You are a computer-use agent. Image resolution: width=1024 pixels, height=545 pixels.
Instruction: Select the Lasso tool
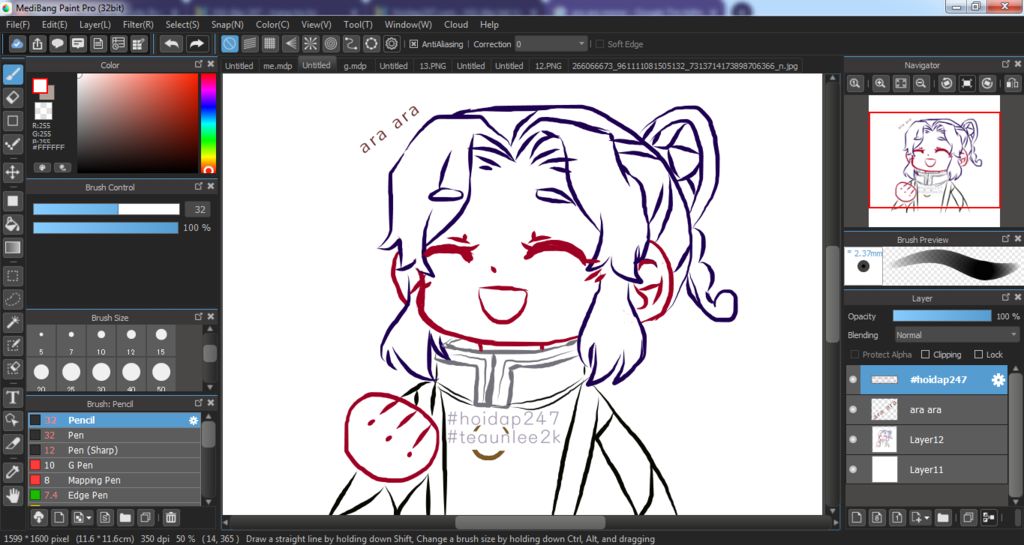coord(12,299)
